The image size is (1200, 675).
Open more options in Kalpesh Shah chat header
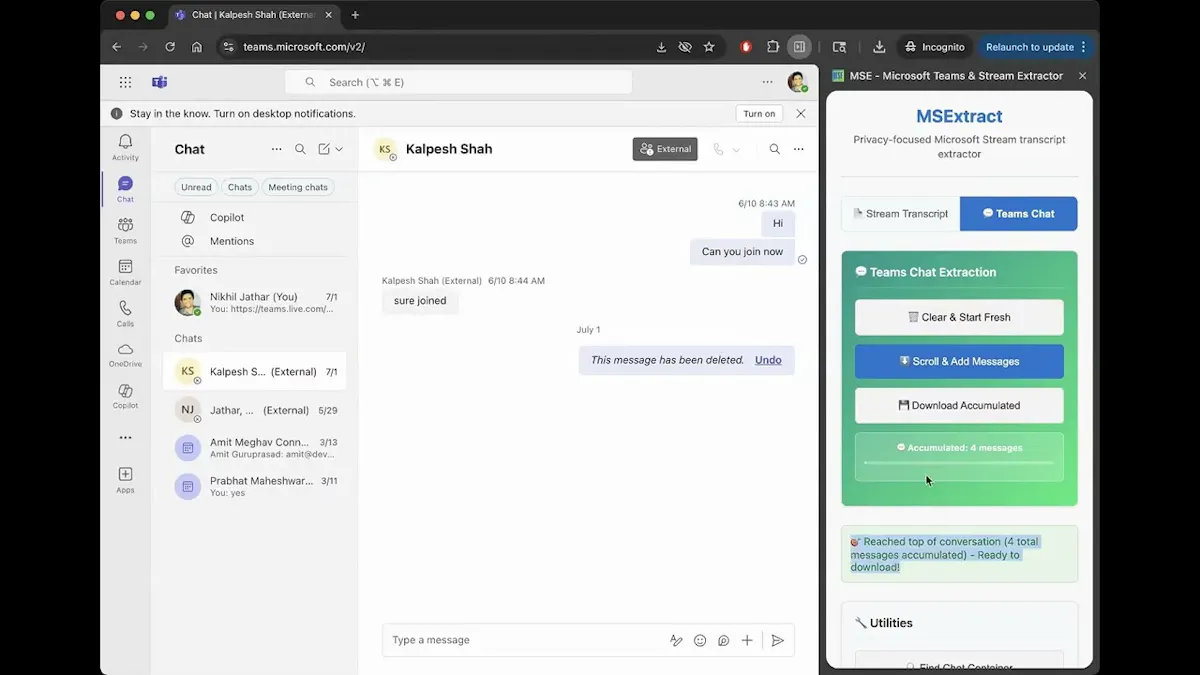pyautogui.click(x=798, y=149)
